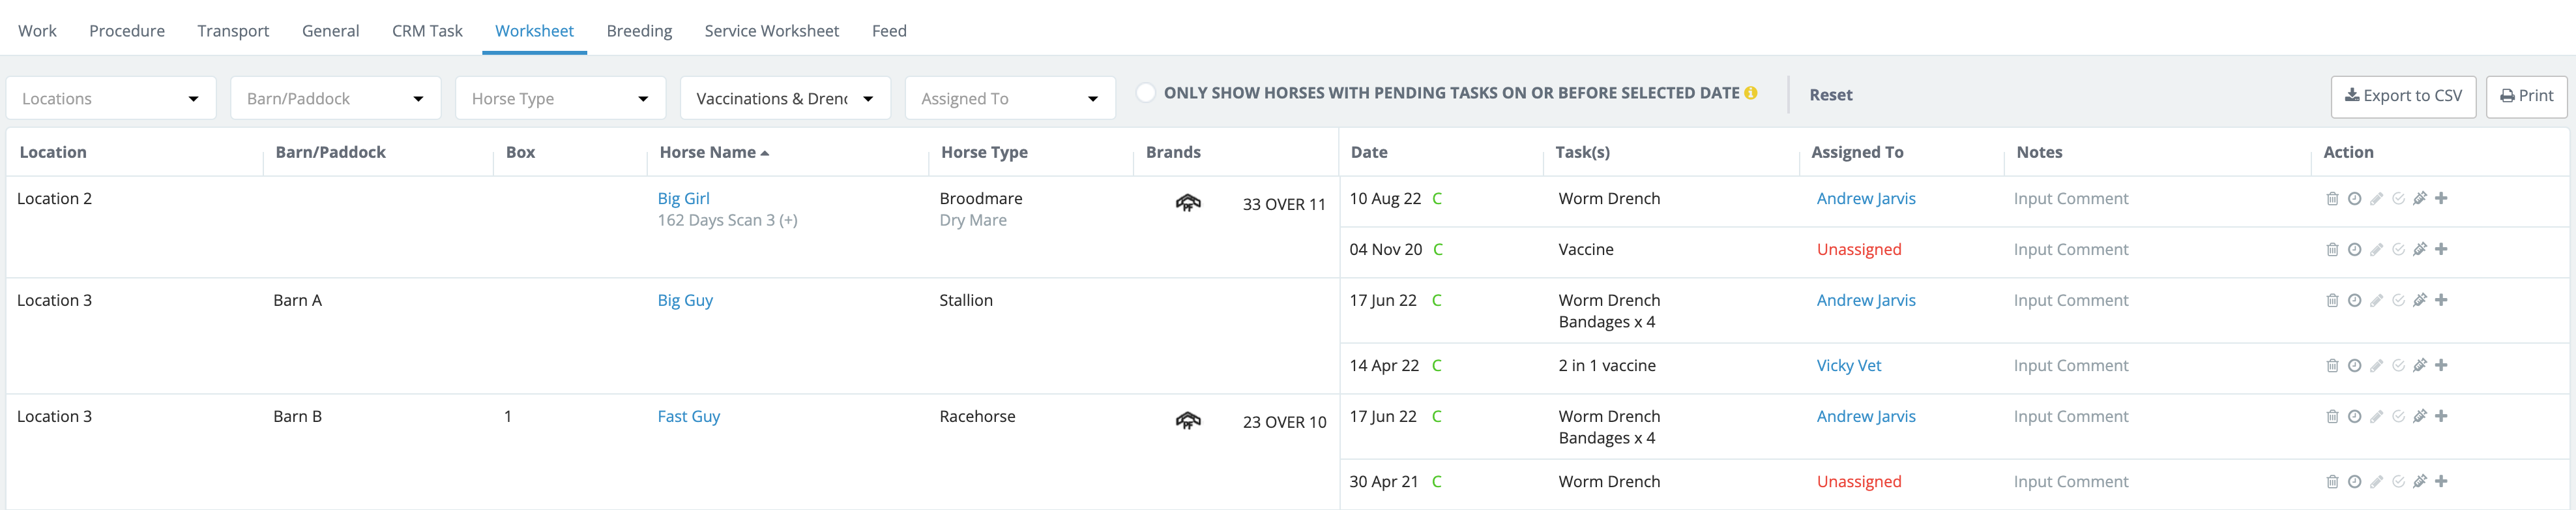
Task: Edit Big Guy's 17 Jun 22 task with pencil
Action: pos(2376,301)
